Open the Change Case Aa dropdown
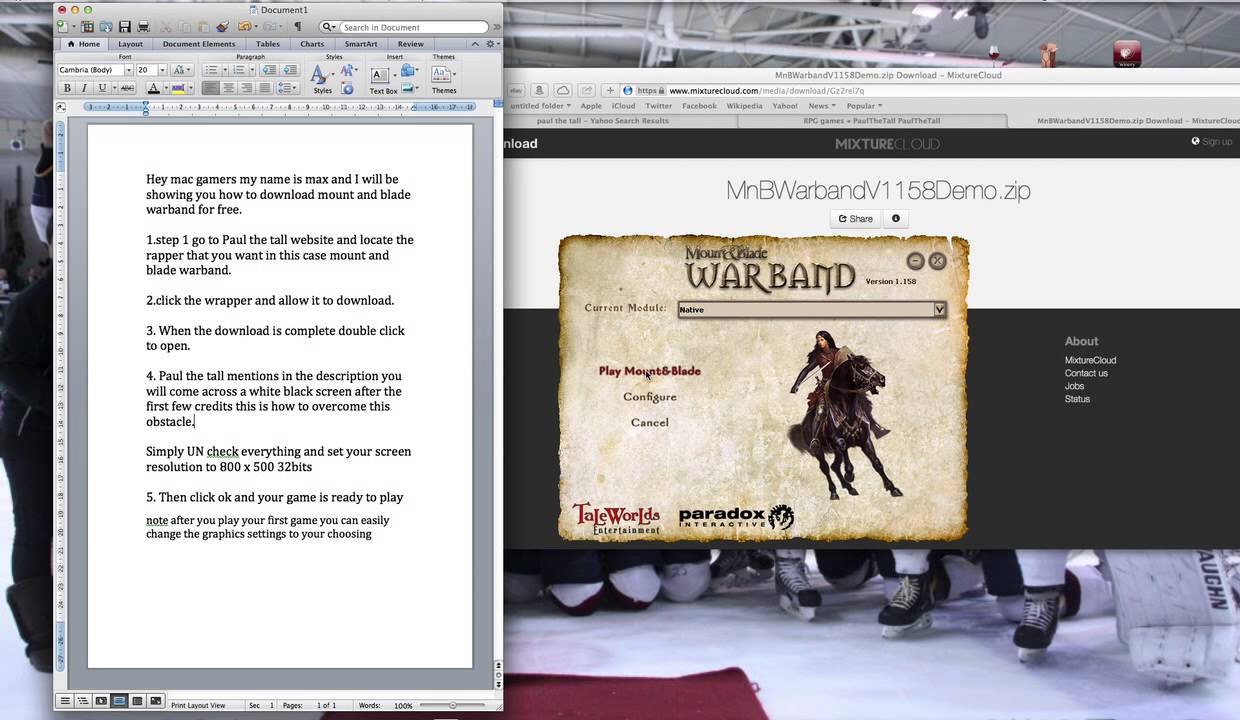This screenshot has height=720, width=1240. (181, 70)
